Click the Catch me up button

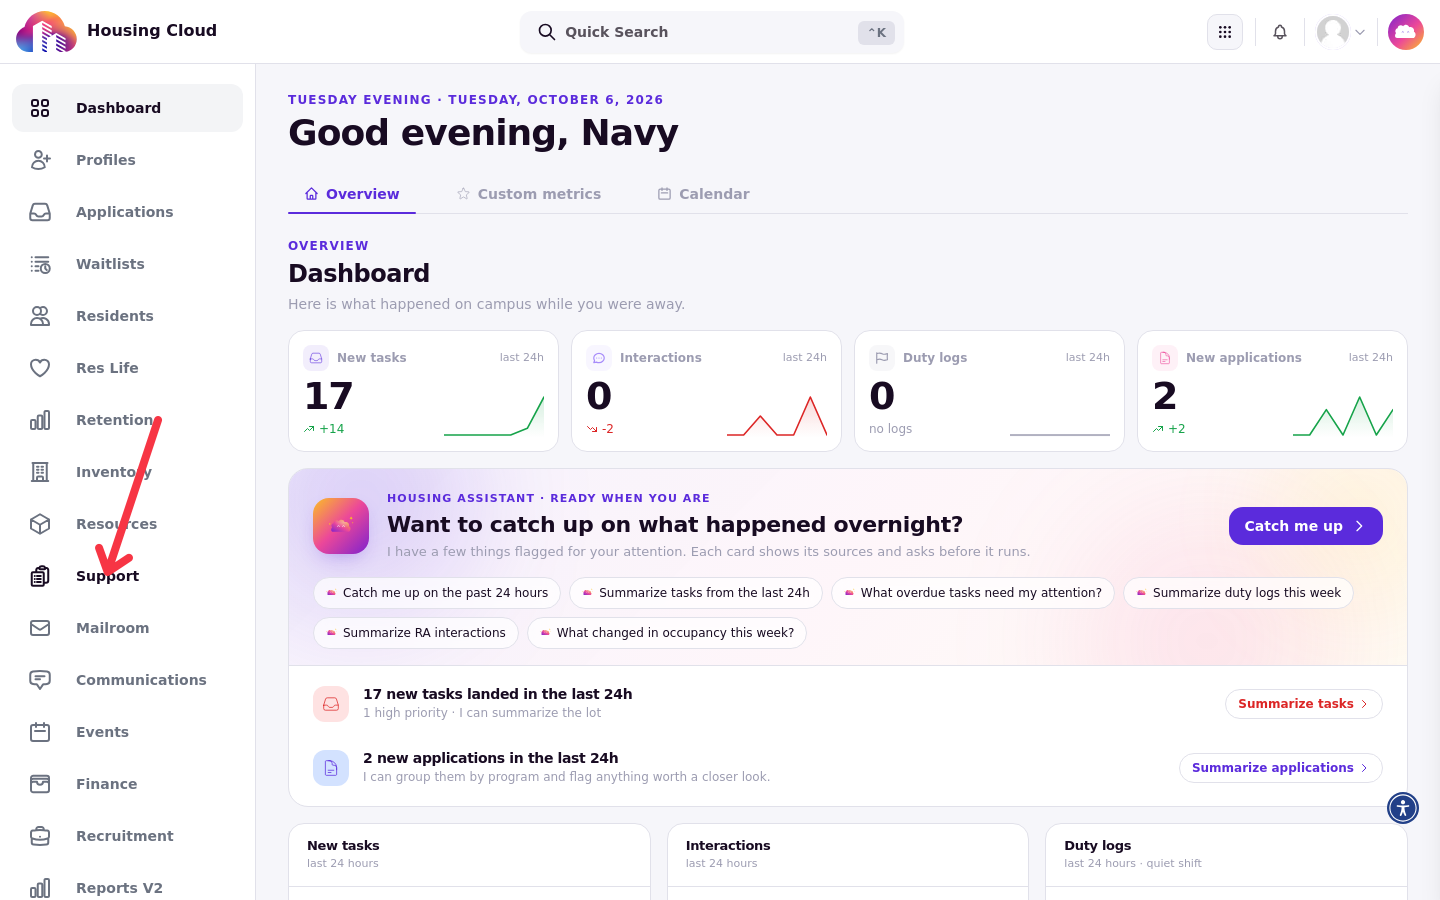pos(1306,526)
